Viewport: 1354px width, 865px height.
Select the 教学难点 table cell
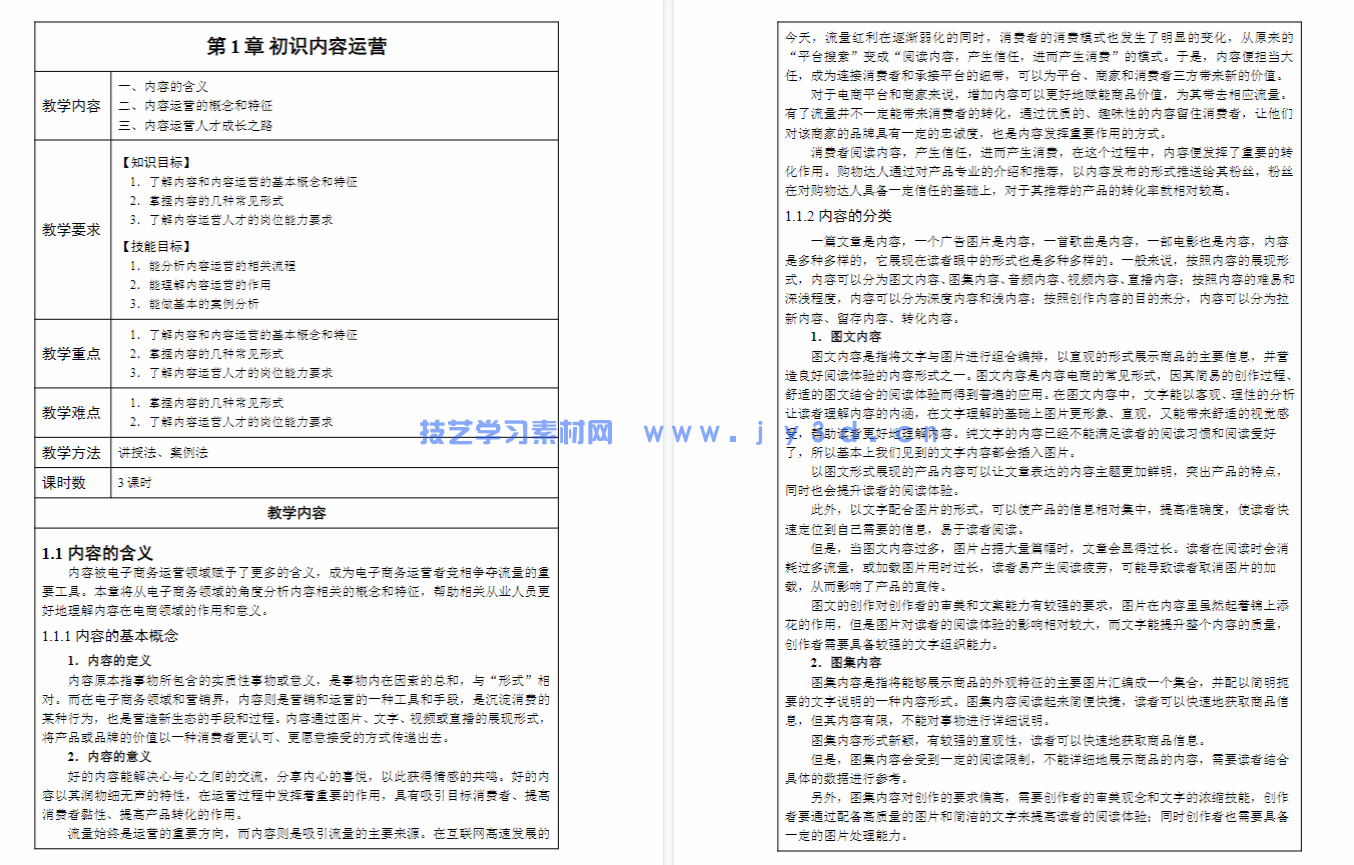click(x=71, y=412)
